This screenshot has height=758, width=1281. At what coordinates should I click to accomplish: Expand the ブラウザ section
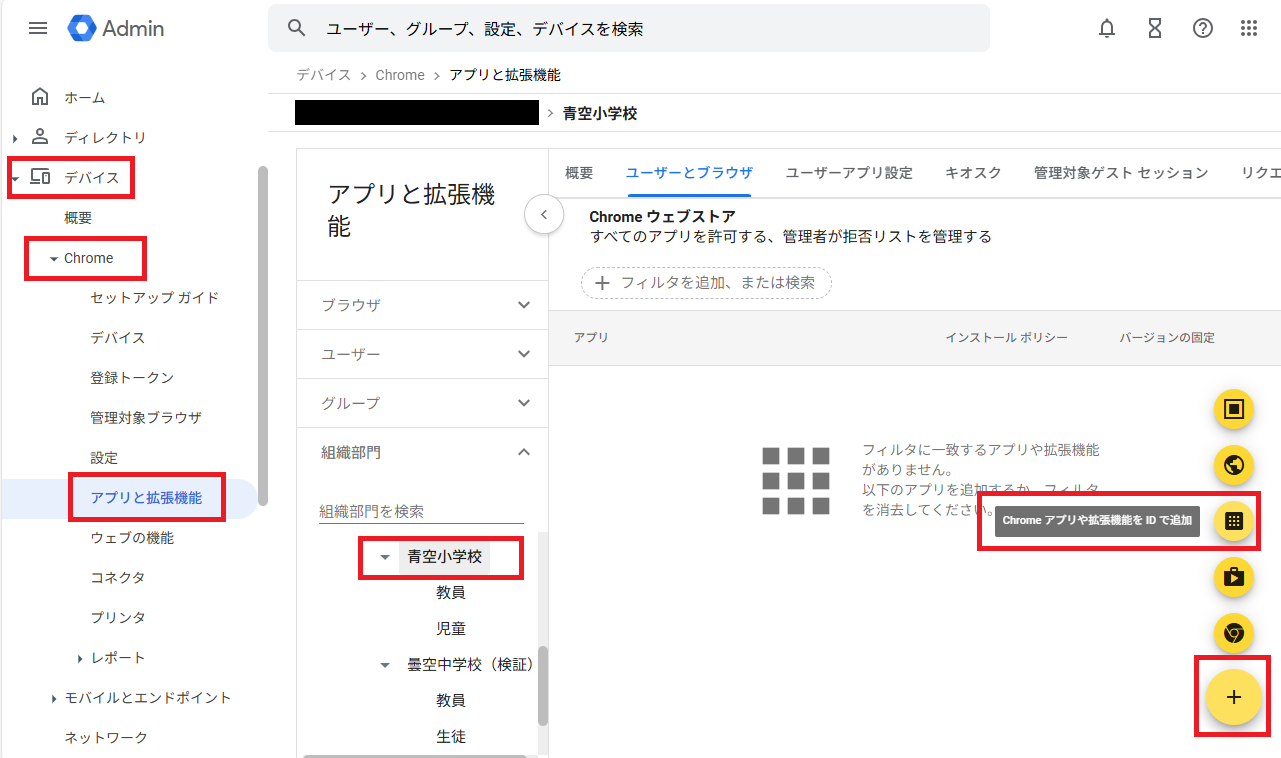pyautogui.click(x=523, y=305)
